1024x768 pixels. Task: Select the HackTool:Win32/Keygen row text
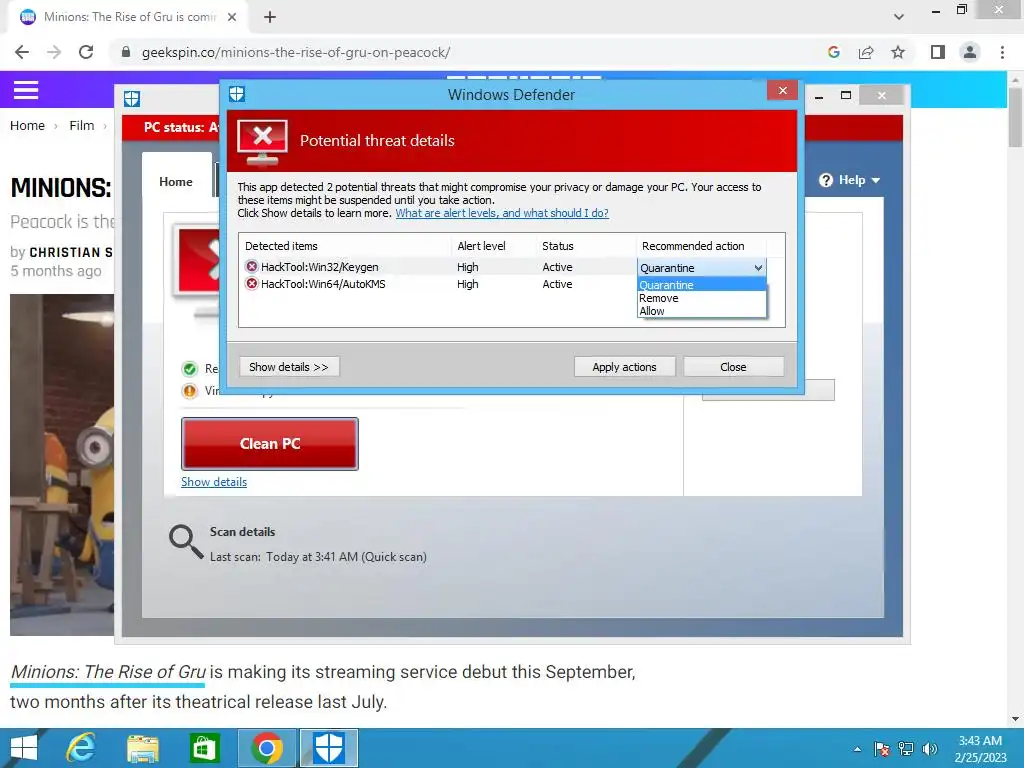click(319, 267)
